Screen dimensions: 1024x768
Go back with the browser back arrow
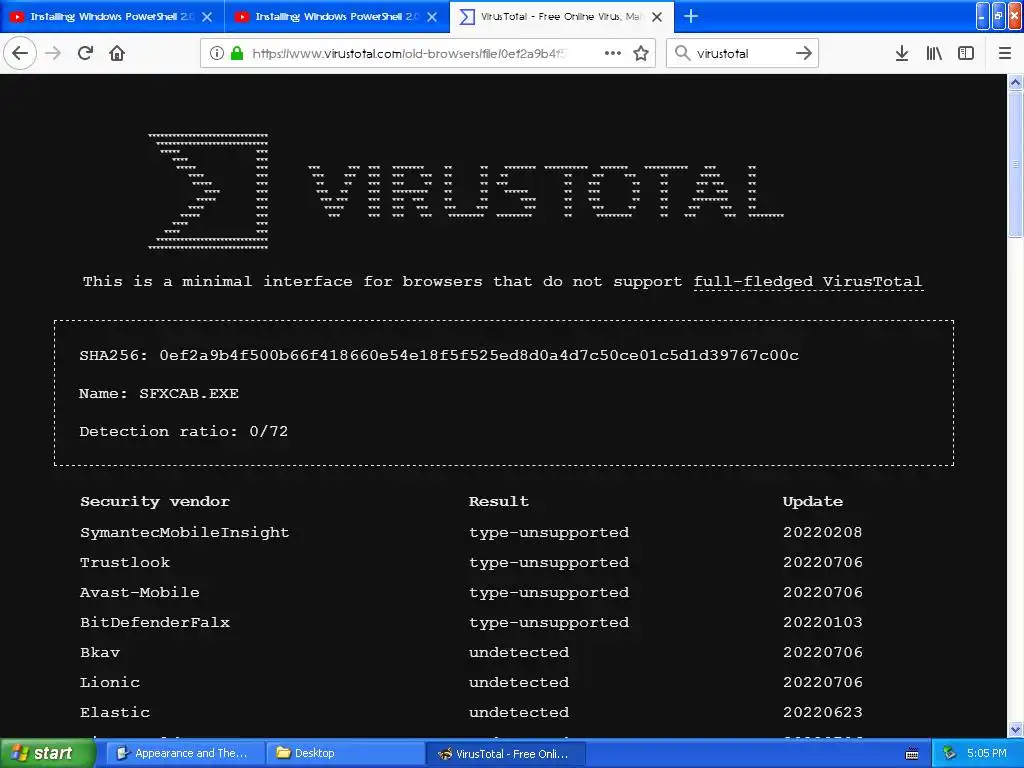click(x=20, y=53)
